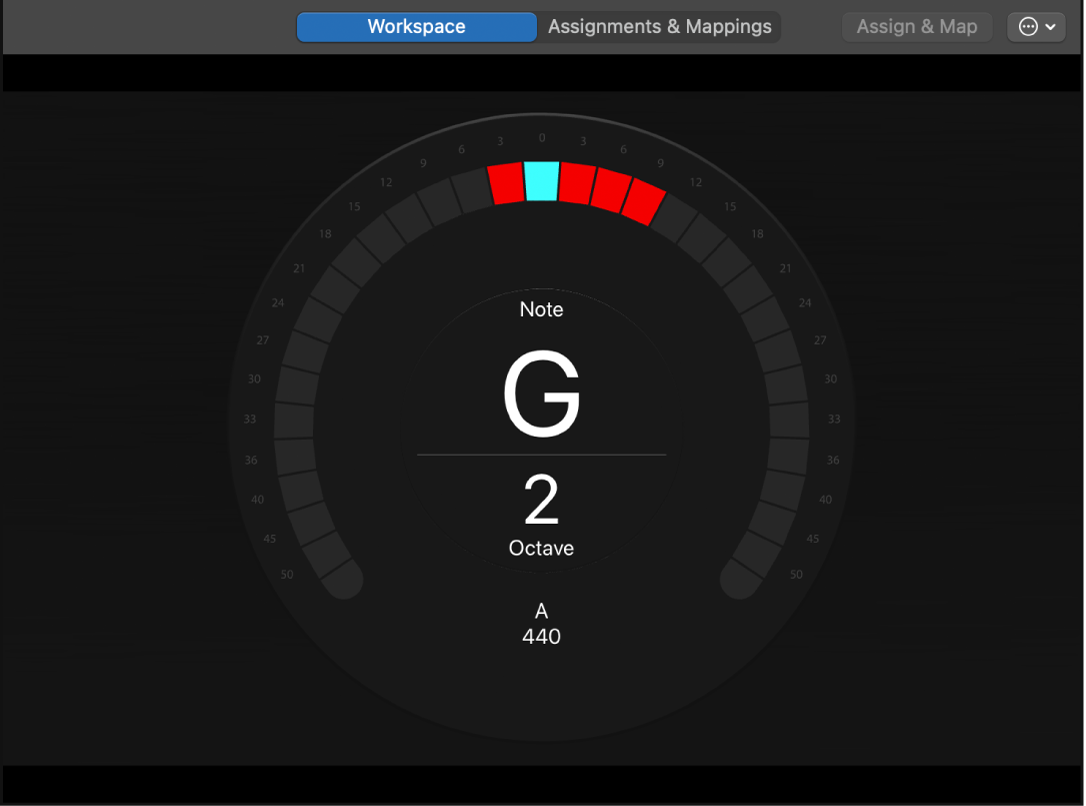Open the note display showing G
The image size is (1086, 806).
[541, 392]
